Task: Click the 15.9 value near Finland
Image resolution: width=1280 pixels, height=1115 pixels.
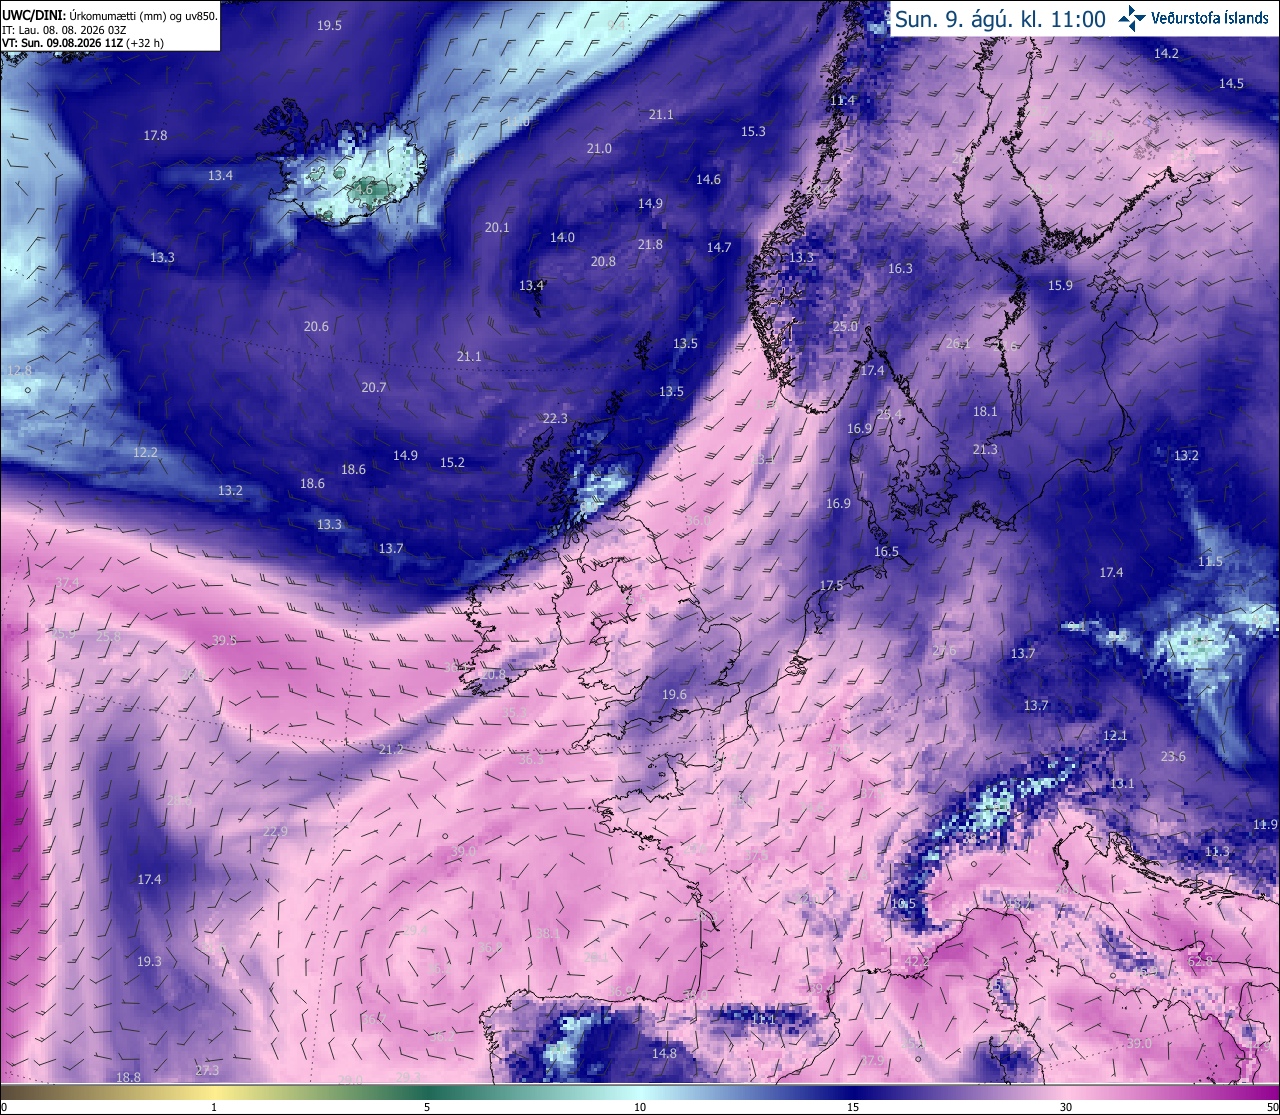Action: 1060,285
